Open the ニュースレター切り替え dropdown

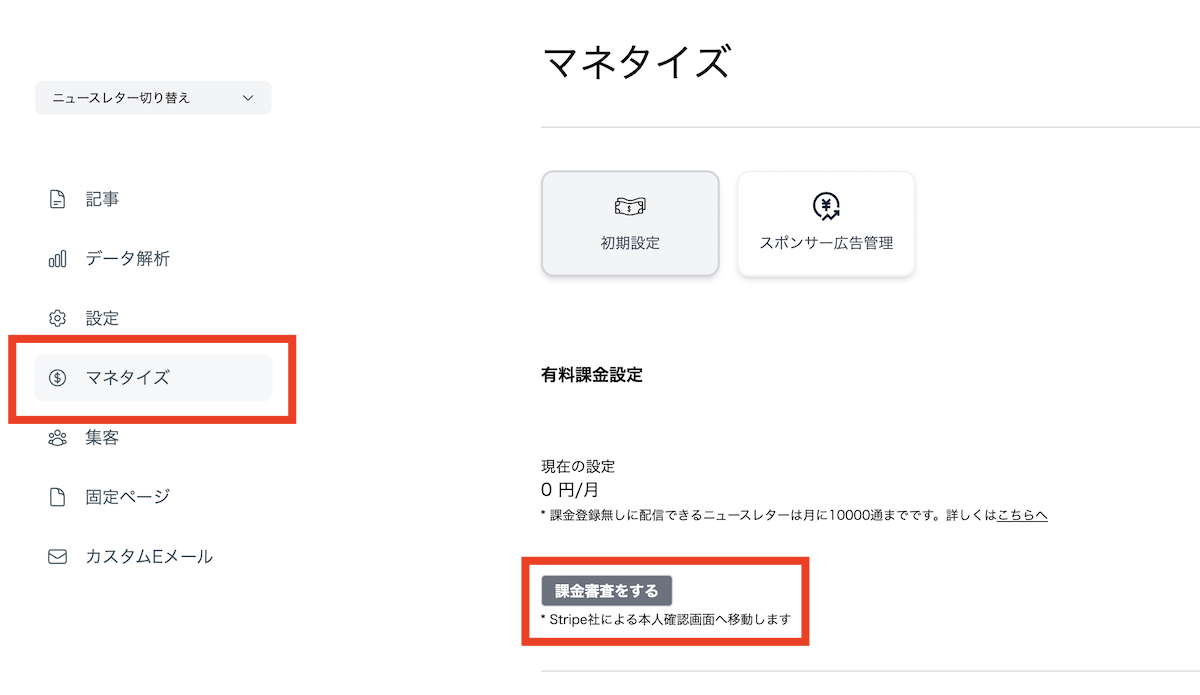coord(152,97)
